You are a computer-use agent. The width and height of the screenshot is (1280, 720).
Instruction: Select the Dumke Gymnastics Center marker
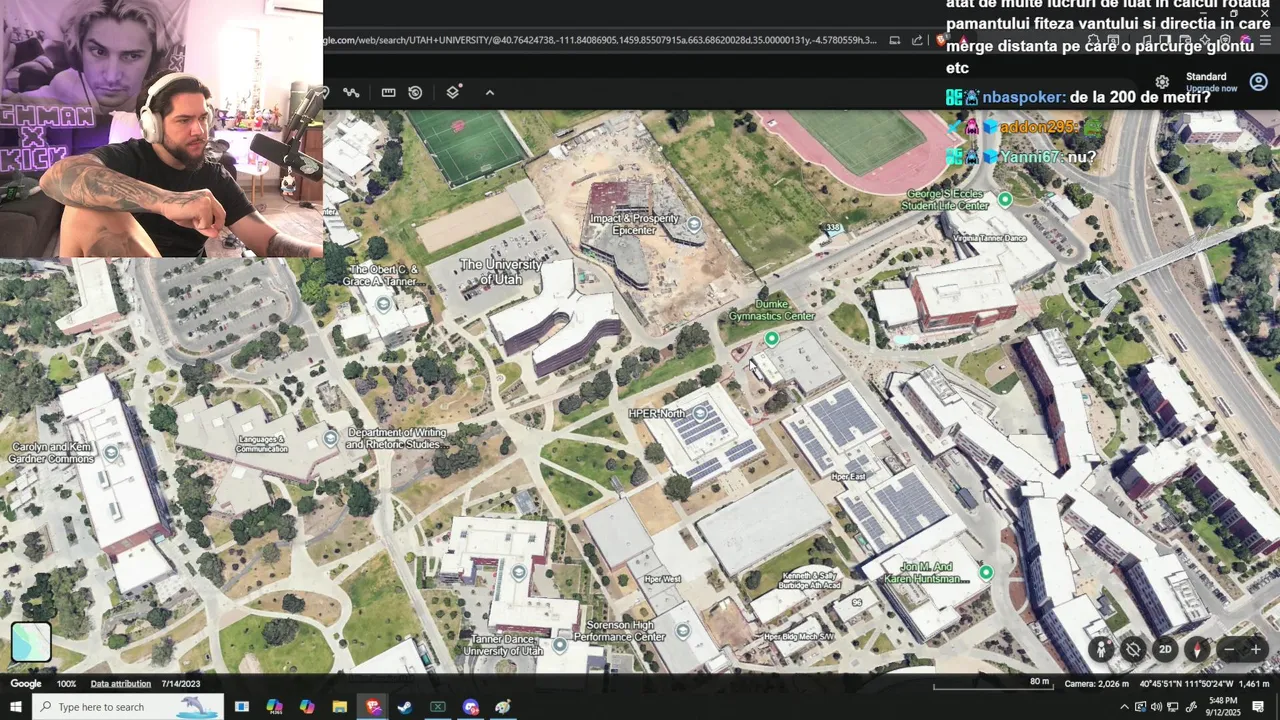point(771,339)
